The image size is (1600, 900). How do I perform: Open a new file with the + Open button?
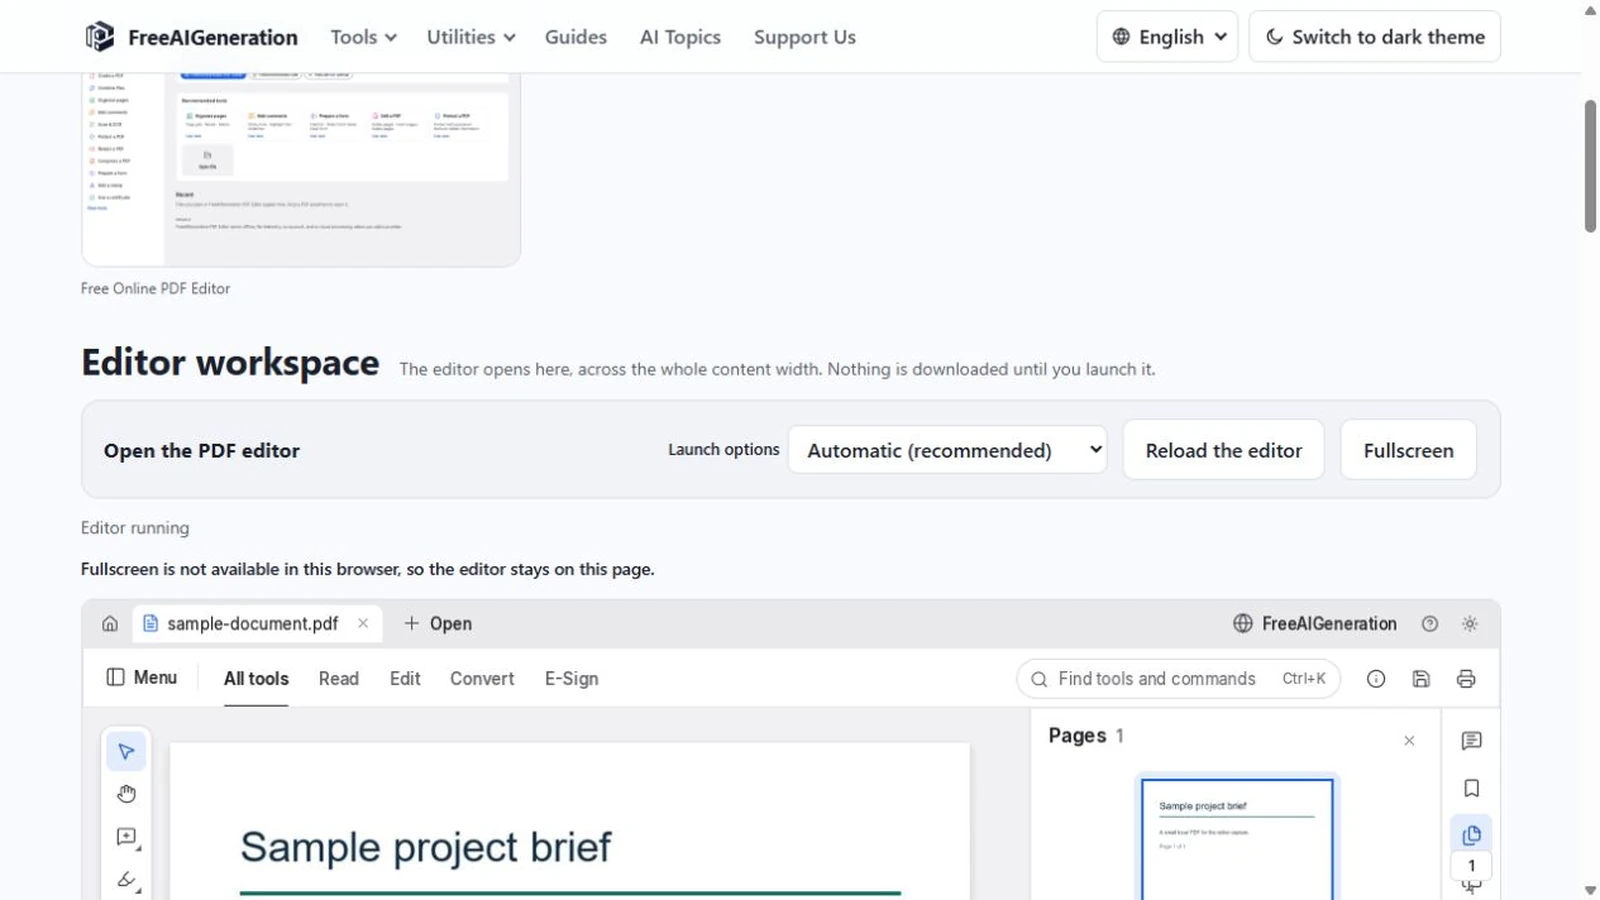point(438,624)
